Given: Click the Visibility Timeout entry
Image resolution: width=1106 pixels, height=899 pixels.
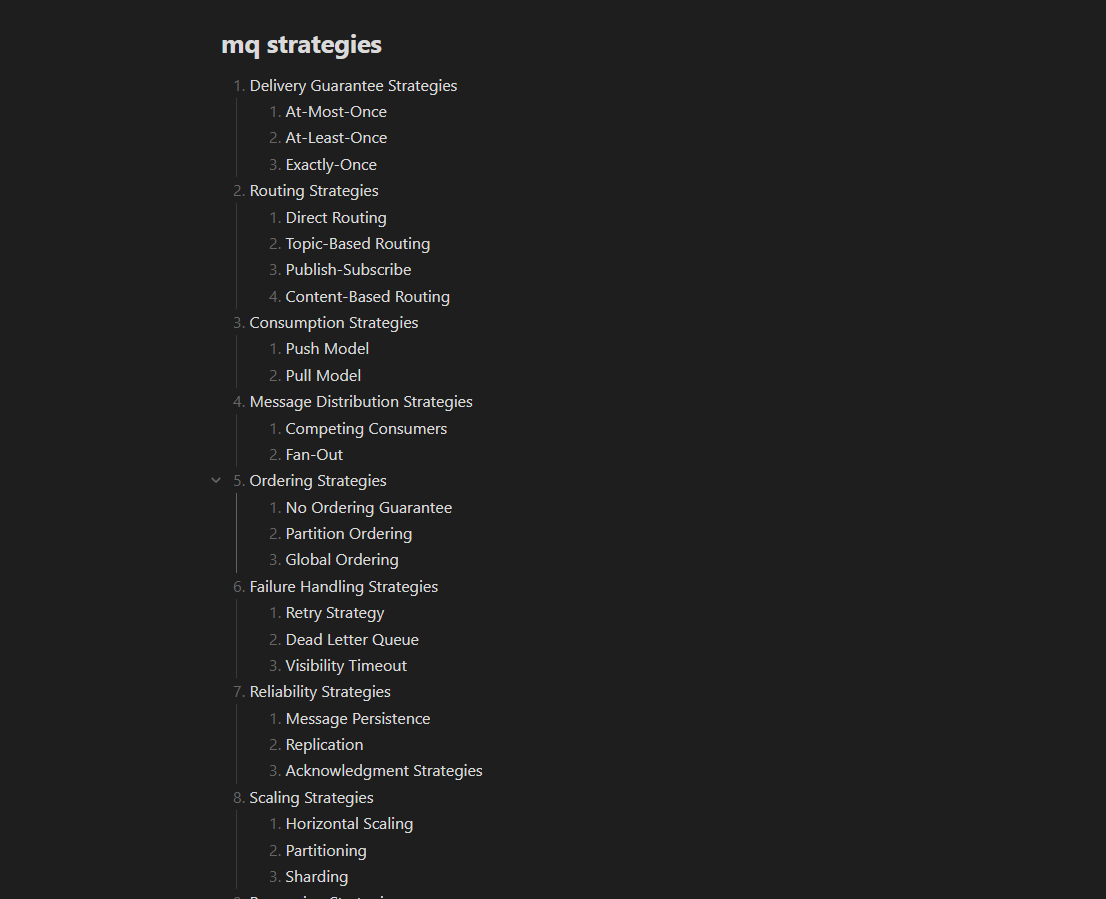Looking at the screenshot, I should 346,666.
